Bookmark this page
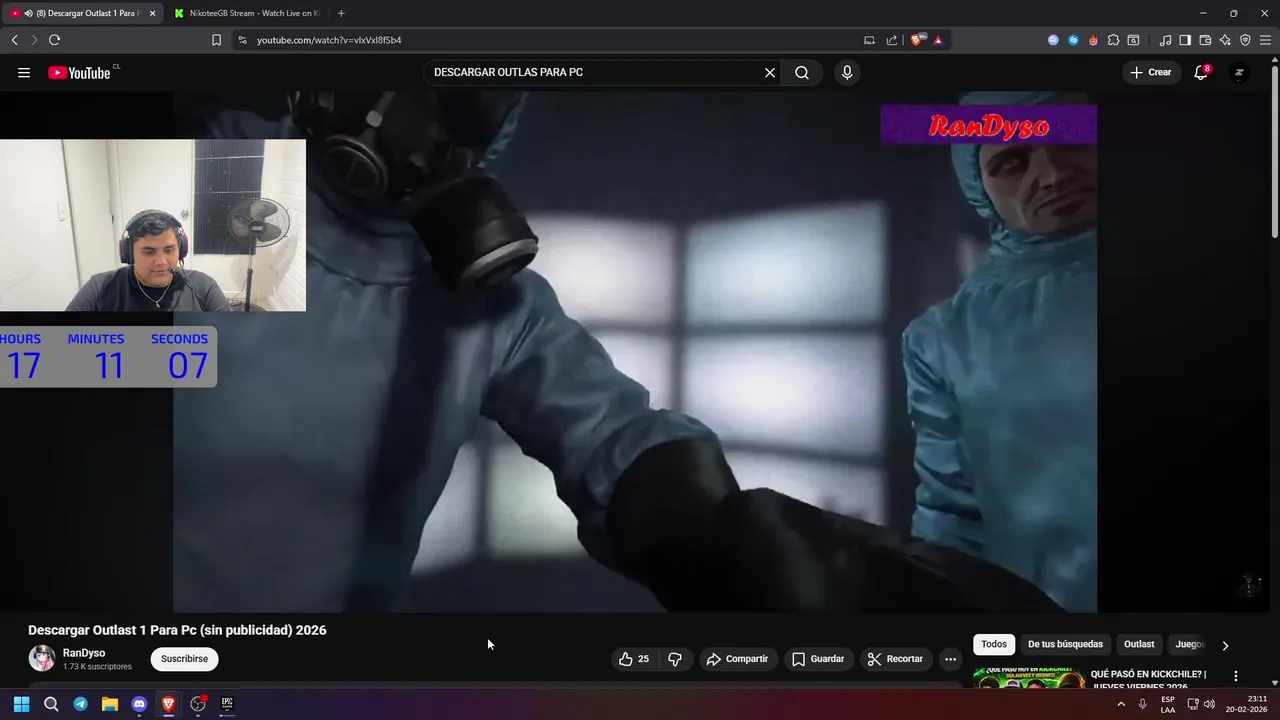Image resolution: width=1280 pixels, height=720 pixels. pyautogui.click(x=216, y=40)
